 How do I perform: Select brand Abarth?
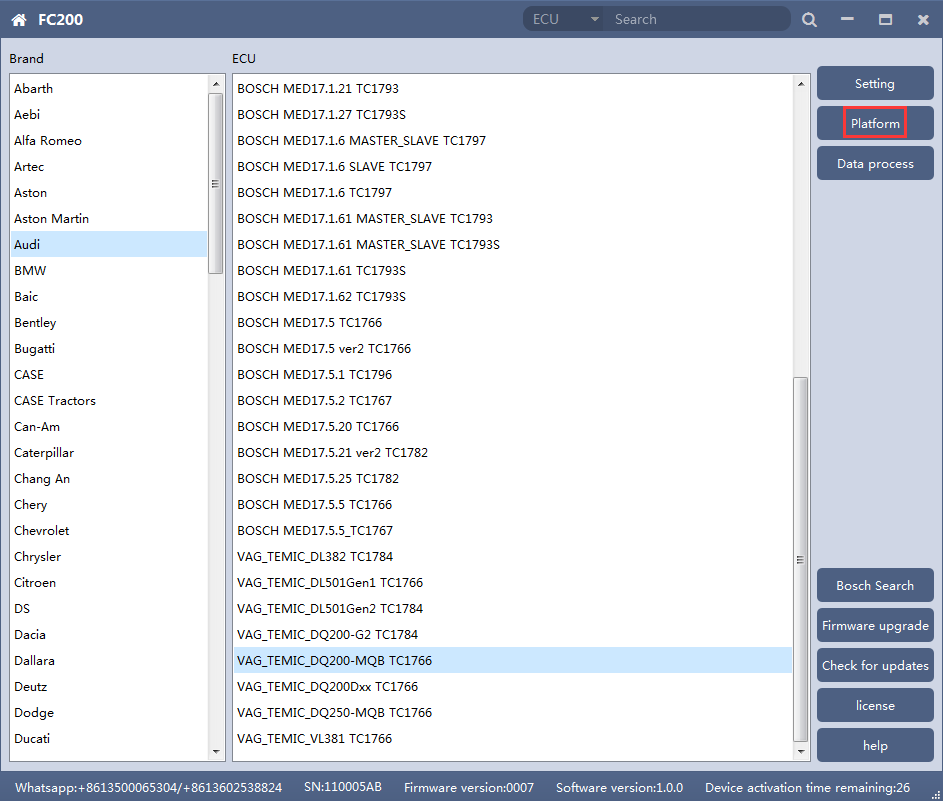[109, 88]
